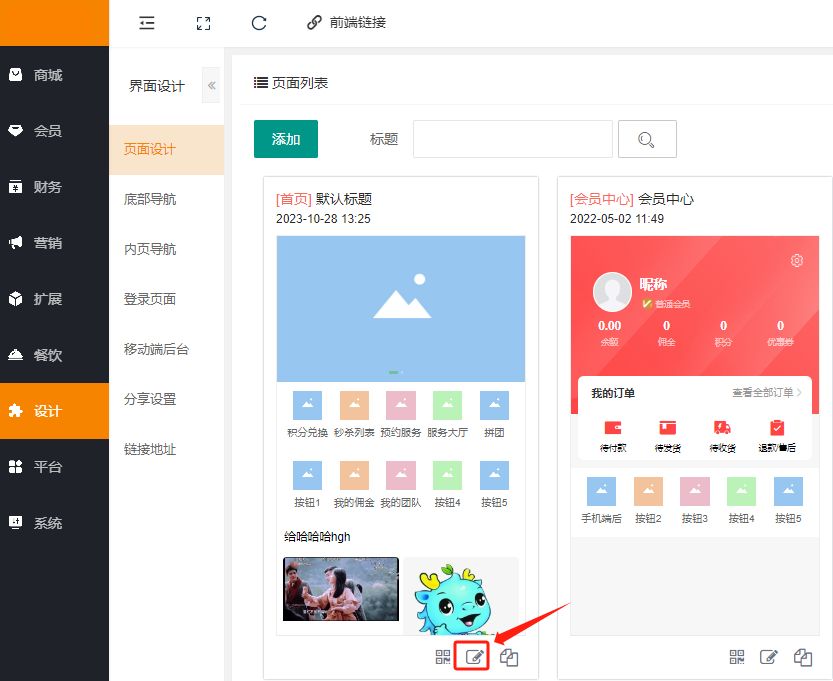Open the 商城 sidebar menu
The image size is (833, 681).
click(48, 75)
